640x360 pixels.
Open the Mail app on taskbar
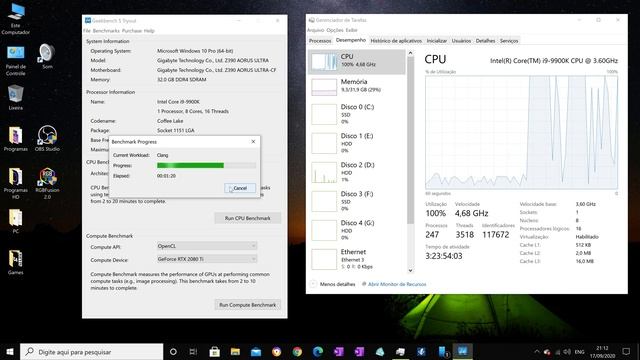[256, 351]
